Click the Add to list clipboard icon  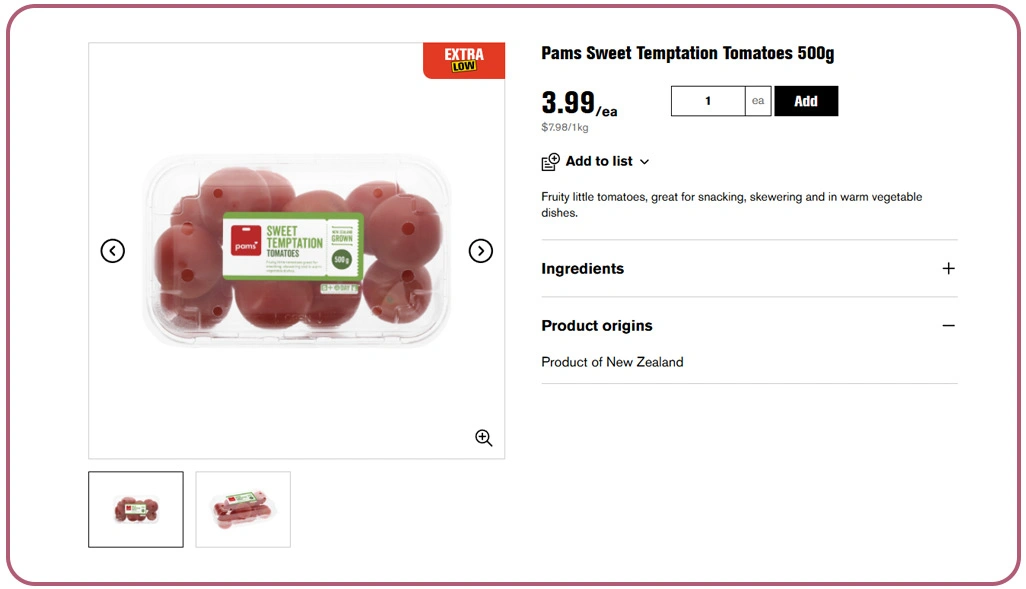[549, 161]
